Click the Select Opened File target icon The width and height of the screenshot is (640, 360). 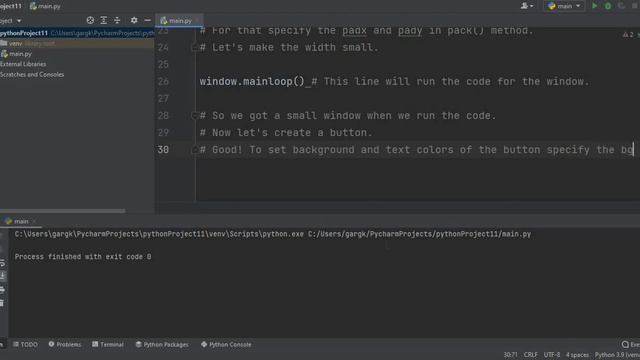click(90, 20)
